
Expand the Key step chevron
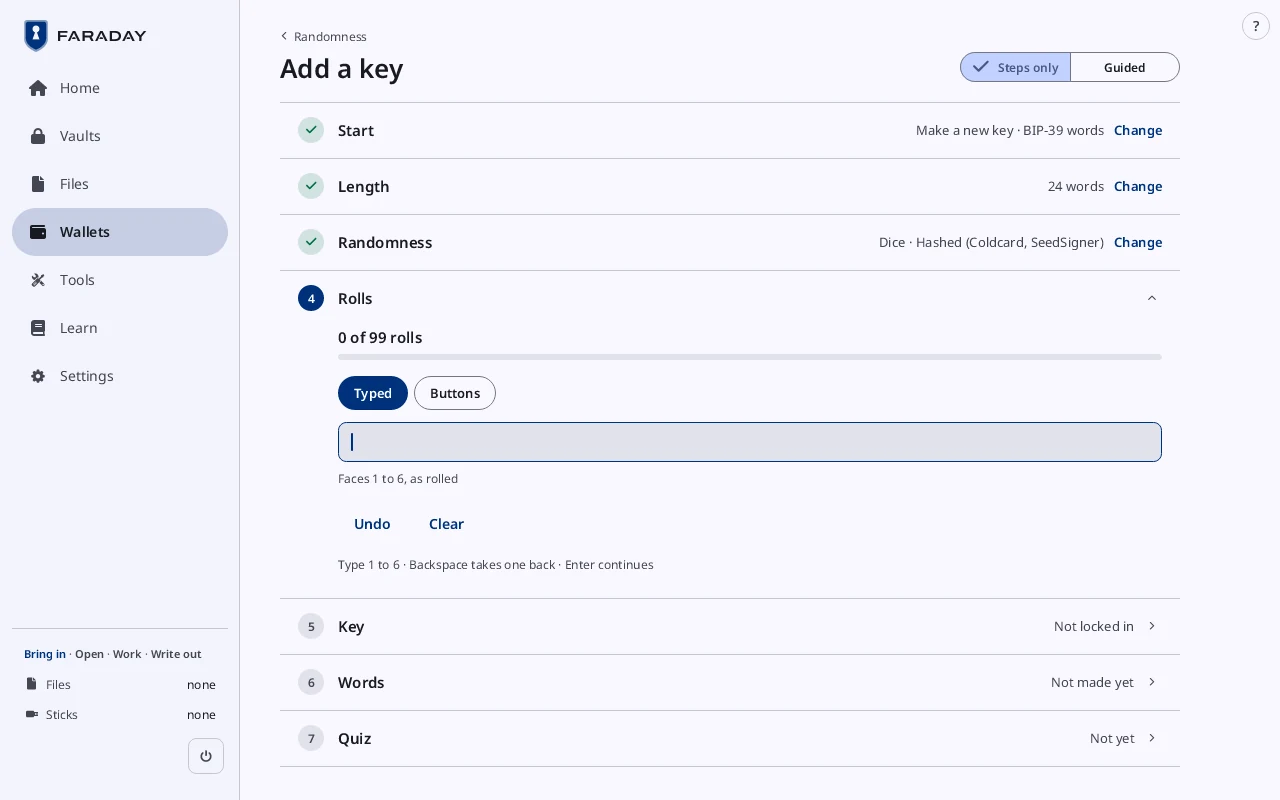click(1152, 626)
